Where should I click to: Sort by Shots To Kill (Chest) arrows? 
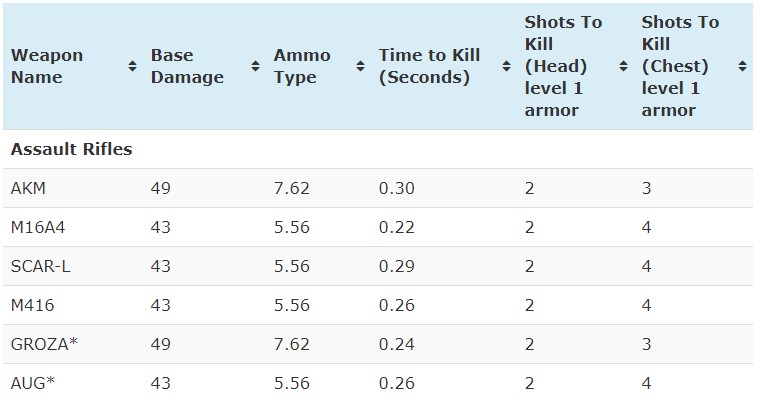[x=742, y=66]
